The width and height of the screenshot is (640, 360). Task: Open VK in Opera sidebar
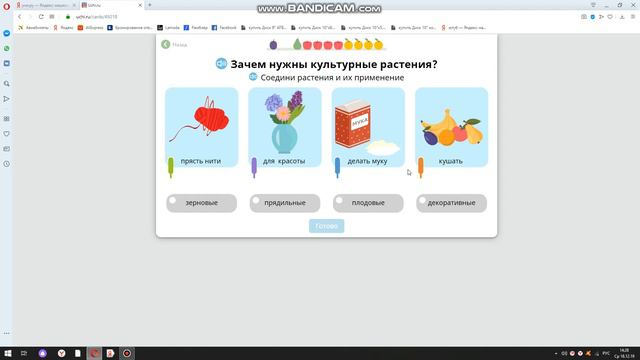point(7,64)
